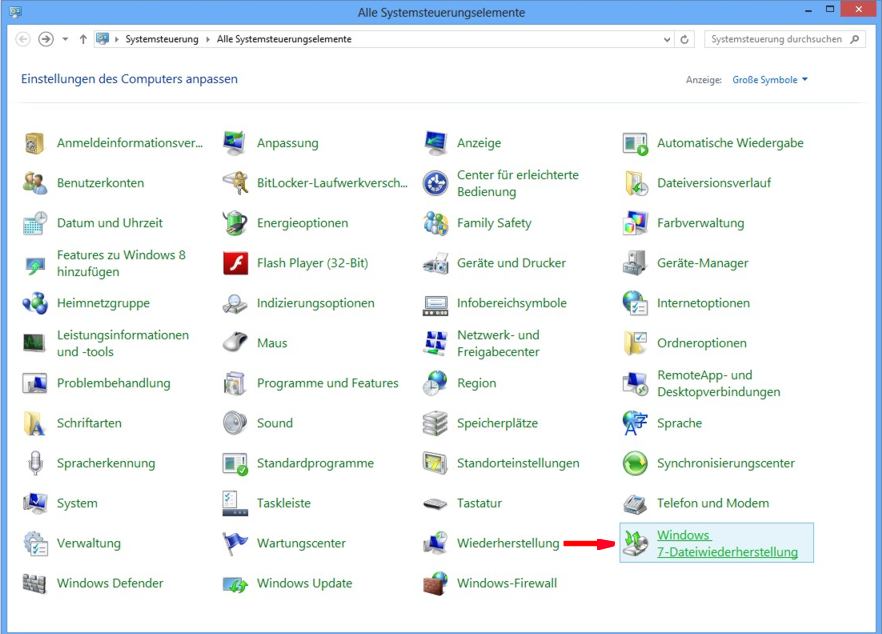Open the Automatische Wiedergabe icon
Image resolution: width=882 pixels, height=634 pixels.
tap(635, 143)
